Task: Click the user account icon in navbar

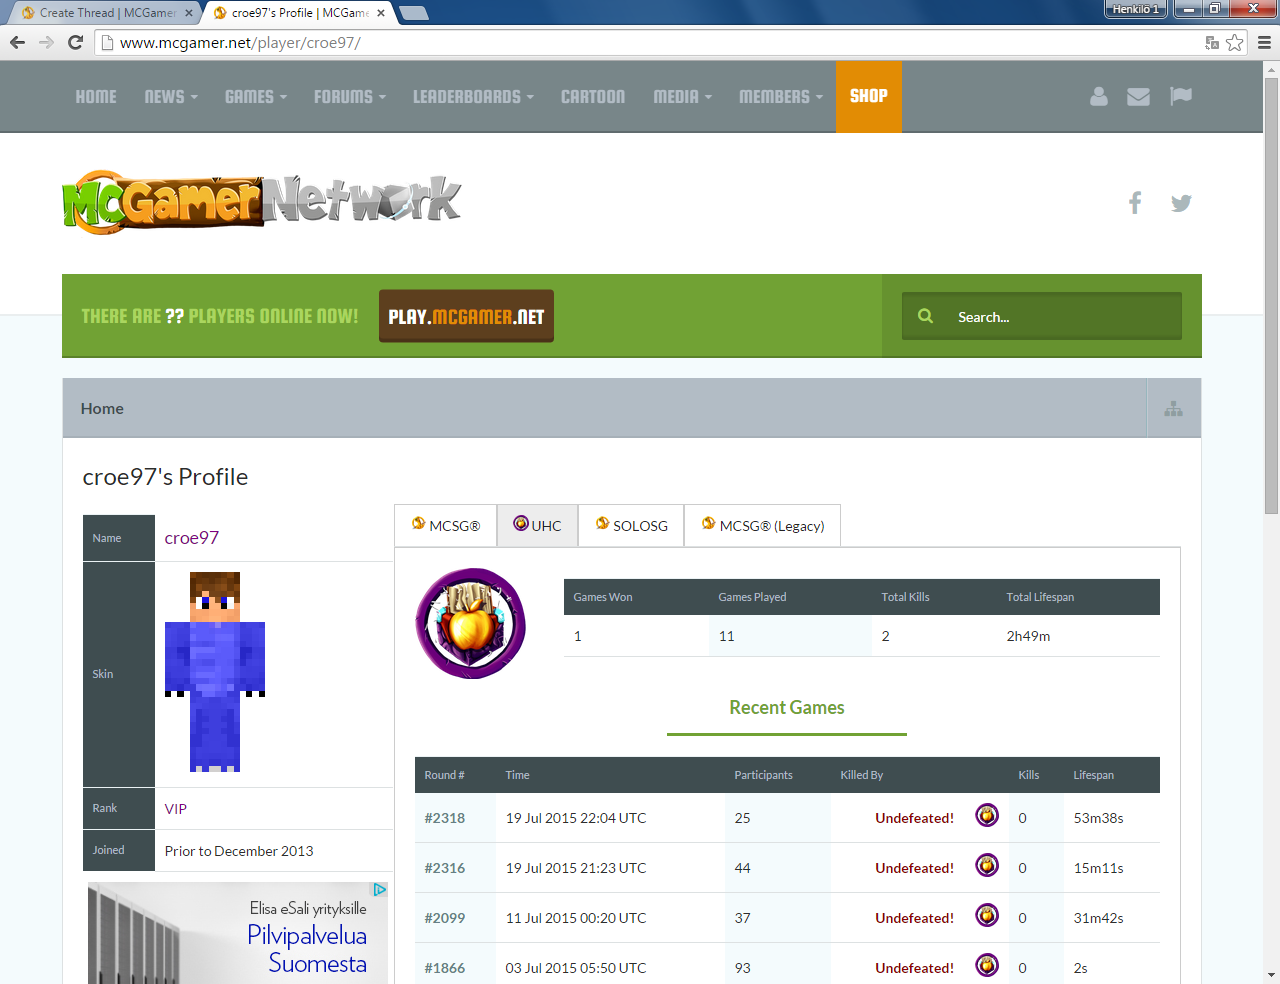Action: 1098,96
